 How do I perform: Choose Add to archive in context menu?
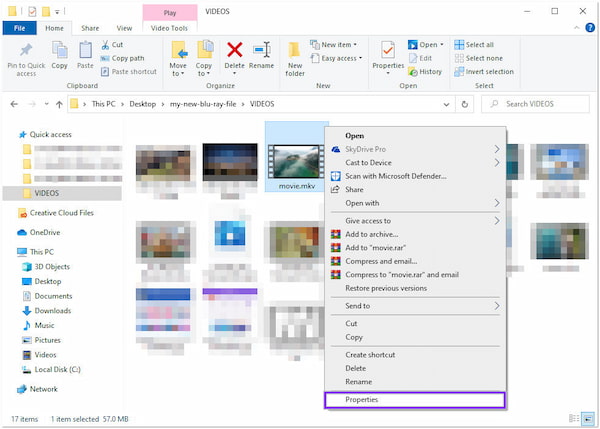pyautogui.click(x=415, y=234)
